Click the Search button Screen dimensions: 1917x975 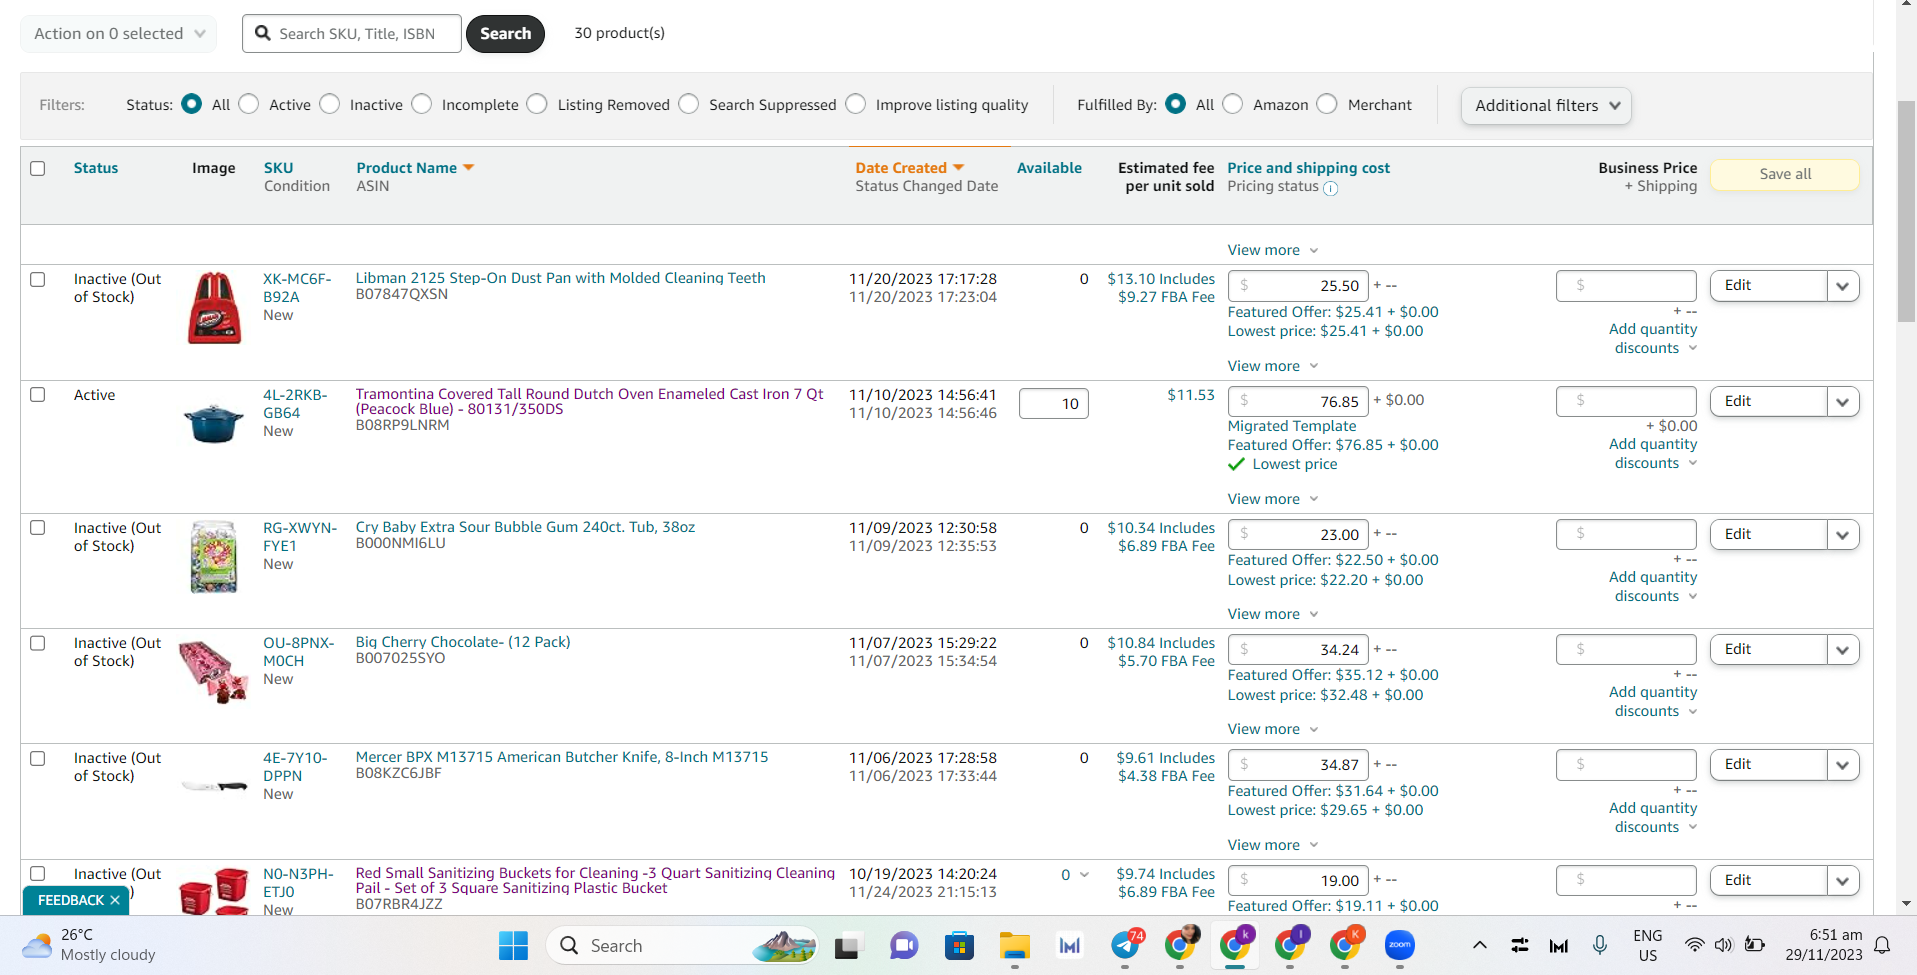point(505,34)
